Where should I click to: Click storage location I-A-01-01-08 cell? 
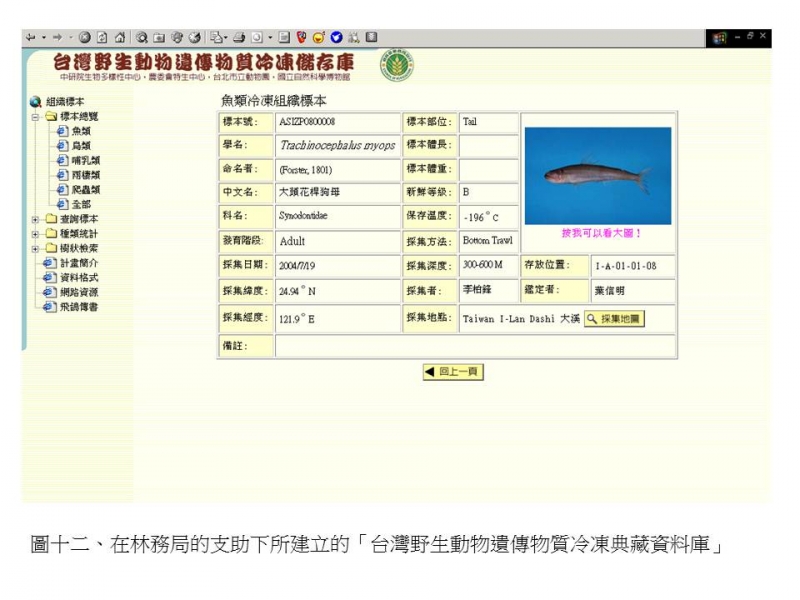pos(633,266)
